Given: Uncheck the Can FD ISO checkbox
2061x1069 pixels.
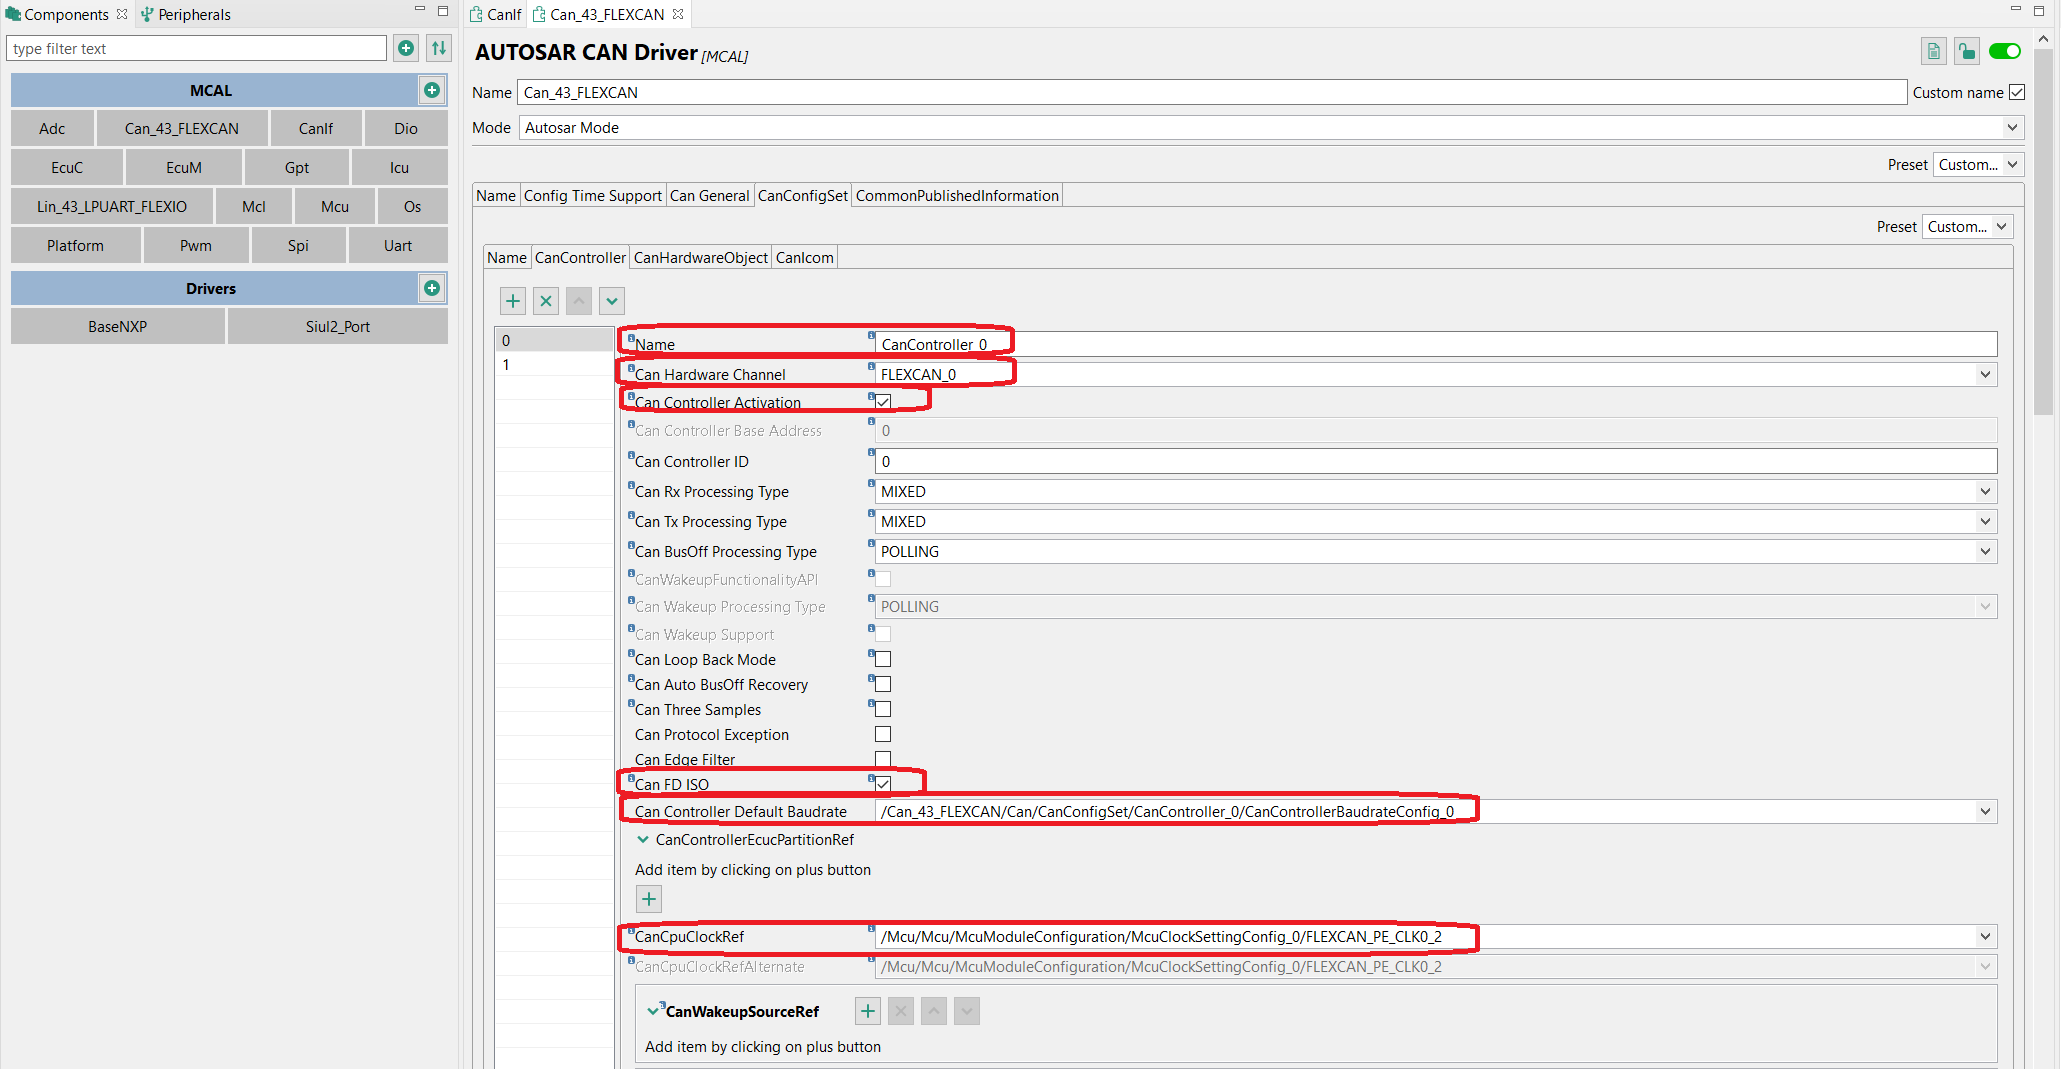Looking at the screenshot, I should pos(881,784).
